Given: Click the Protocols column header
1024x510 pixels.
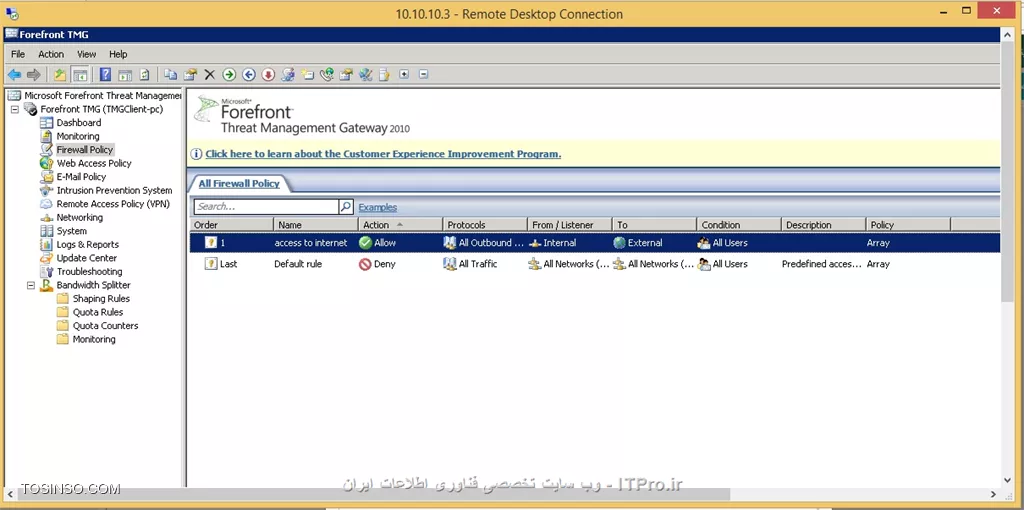Looking at the screenshot, I should coord(485,225).
